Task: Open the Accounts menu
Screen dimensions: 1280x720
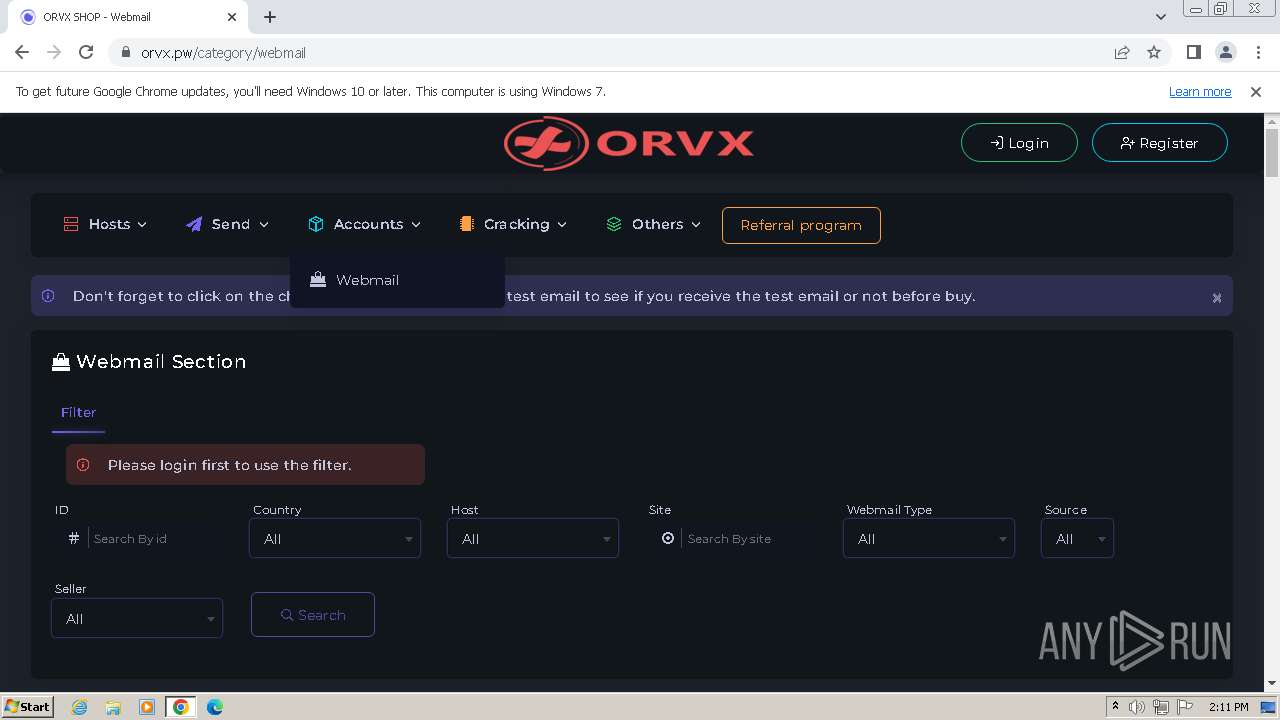Action: coord(364,224)
